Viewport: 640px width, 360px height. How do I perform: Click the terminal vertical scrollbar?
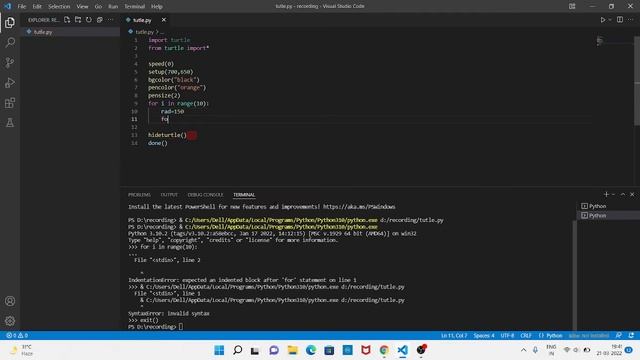coord(575,276)
